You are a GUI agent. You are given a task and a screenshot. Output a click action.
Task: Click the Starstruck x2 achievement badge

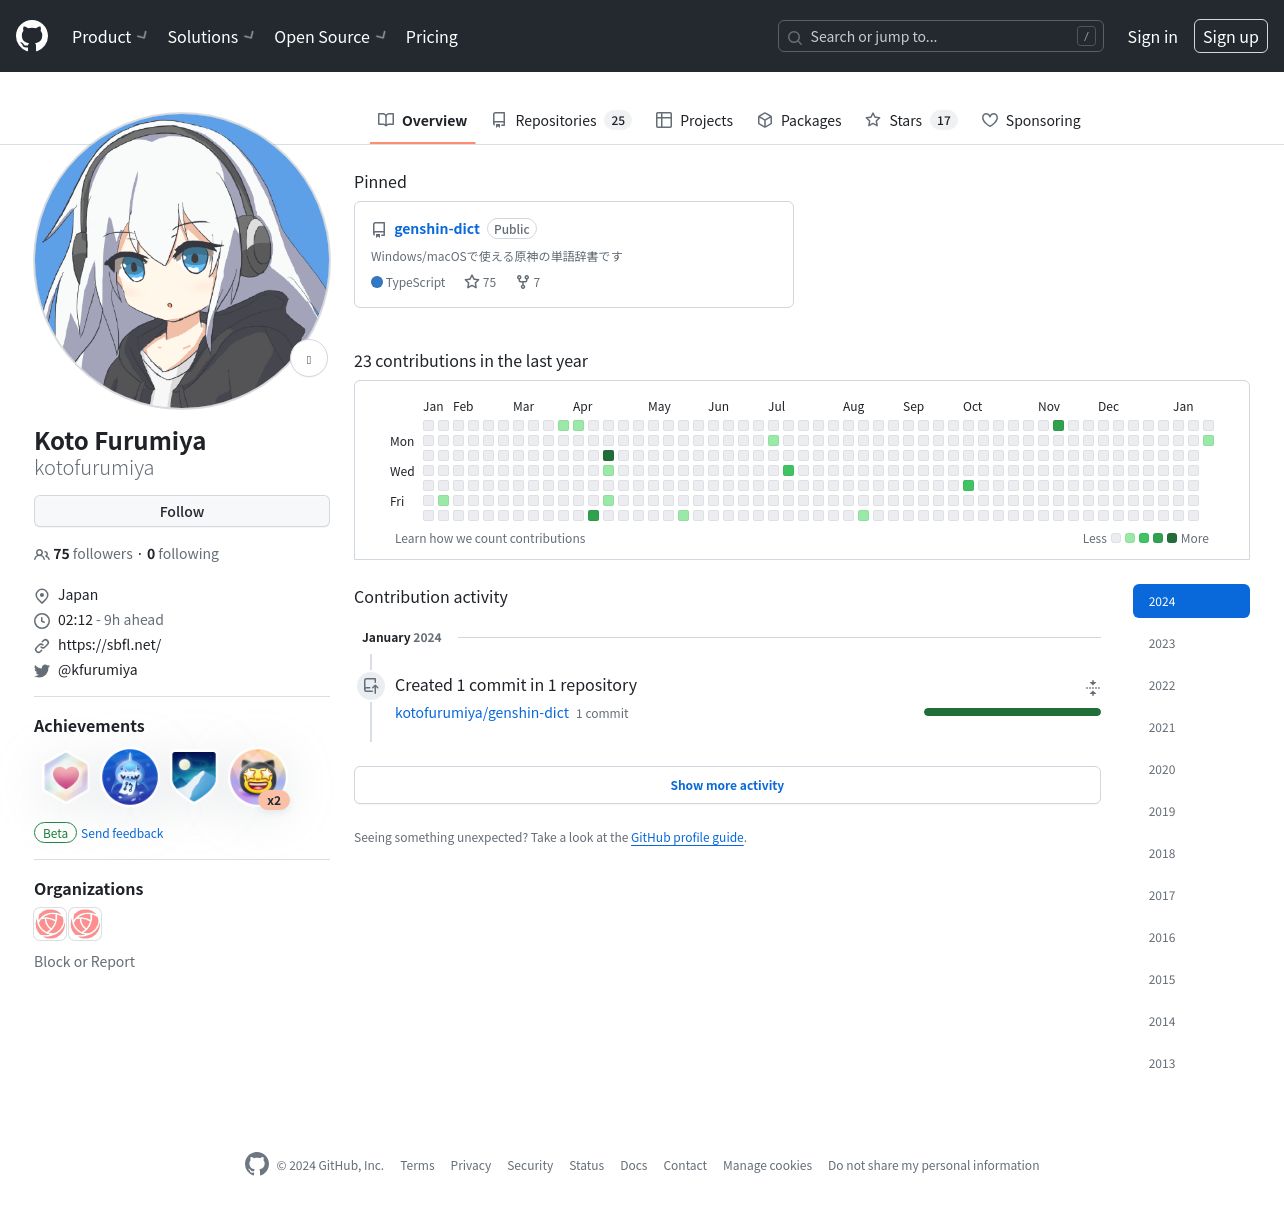point(258,777)
